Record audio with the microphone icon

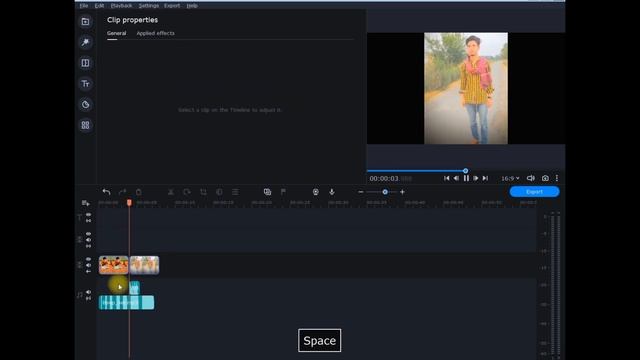click(x=332, y=192)
